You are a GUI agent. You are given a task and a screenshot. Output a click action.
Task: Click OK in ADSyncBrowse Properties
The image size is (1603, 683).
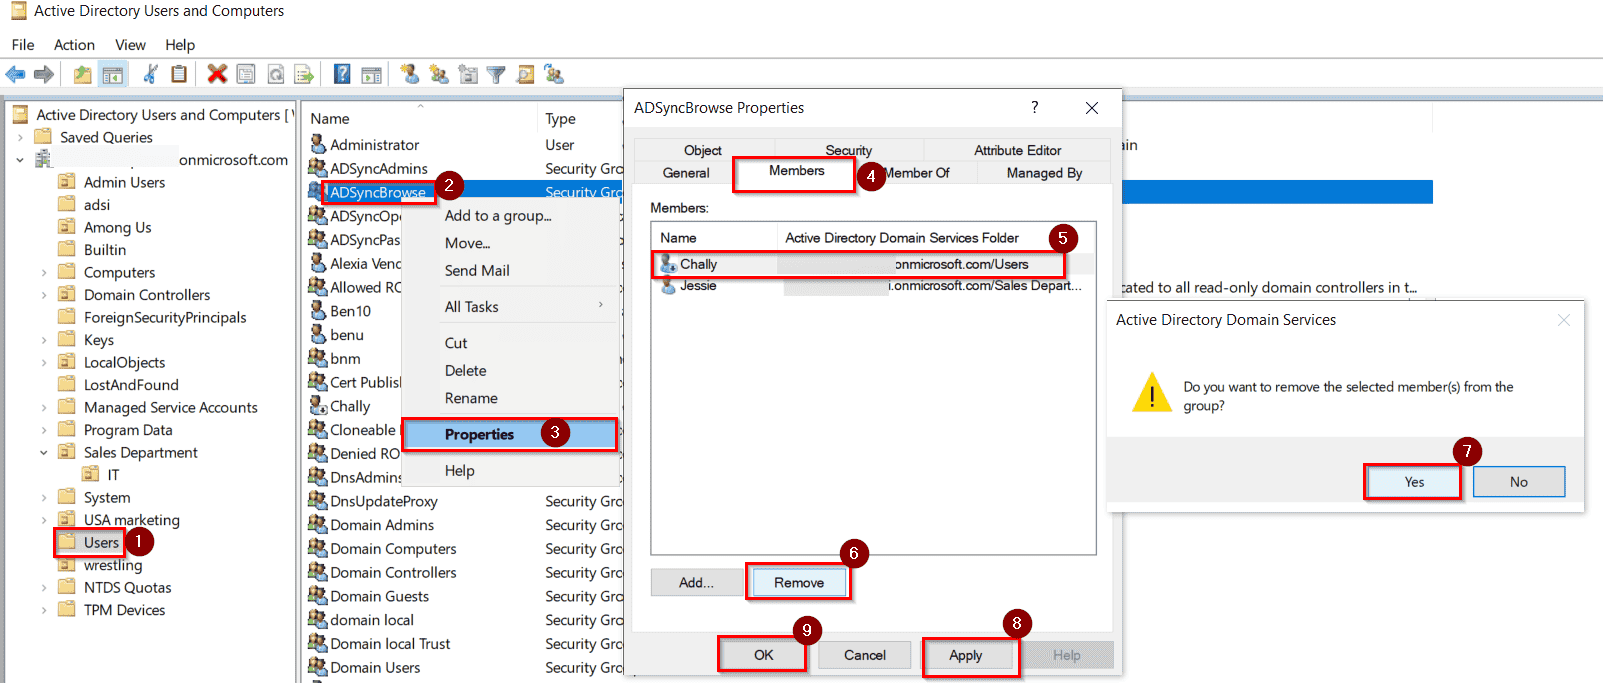click(x=763, y=655)
